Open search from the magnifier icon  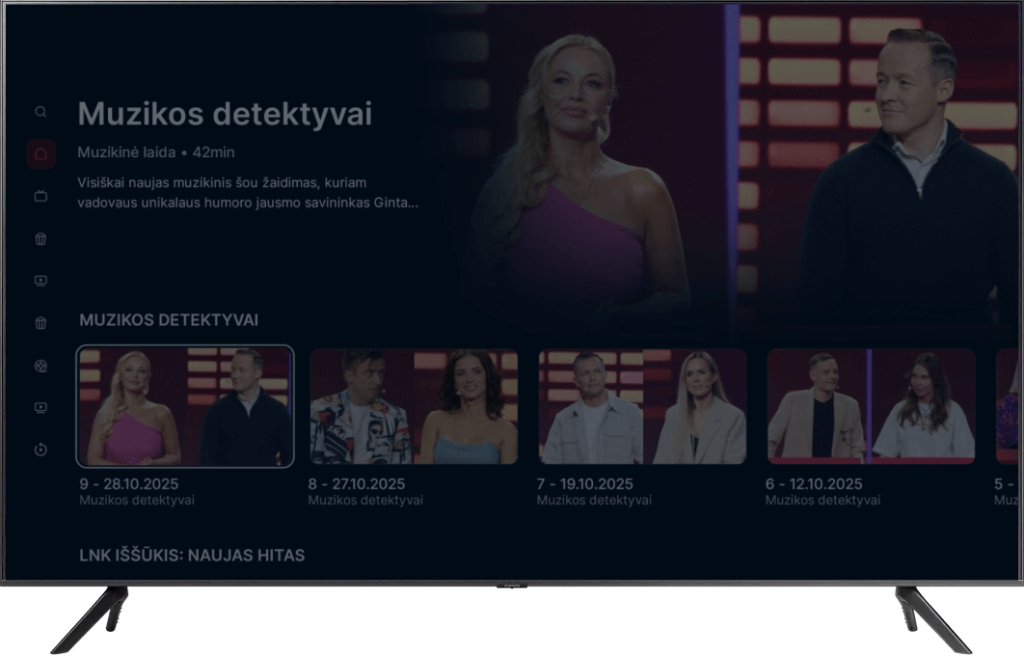pyautogui.click(x=41, y=112)
